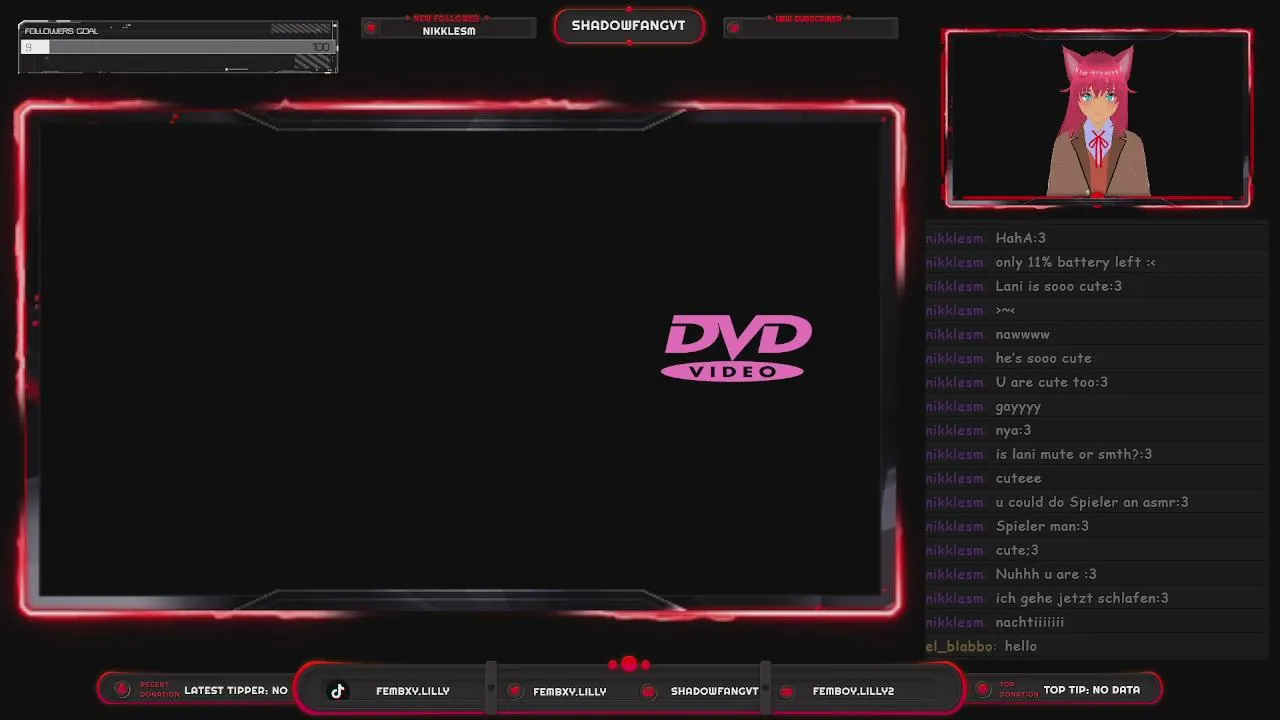Select the SHADOWFANGVT title badge at top

click(628, 26)
